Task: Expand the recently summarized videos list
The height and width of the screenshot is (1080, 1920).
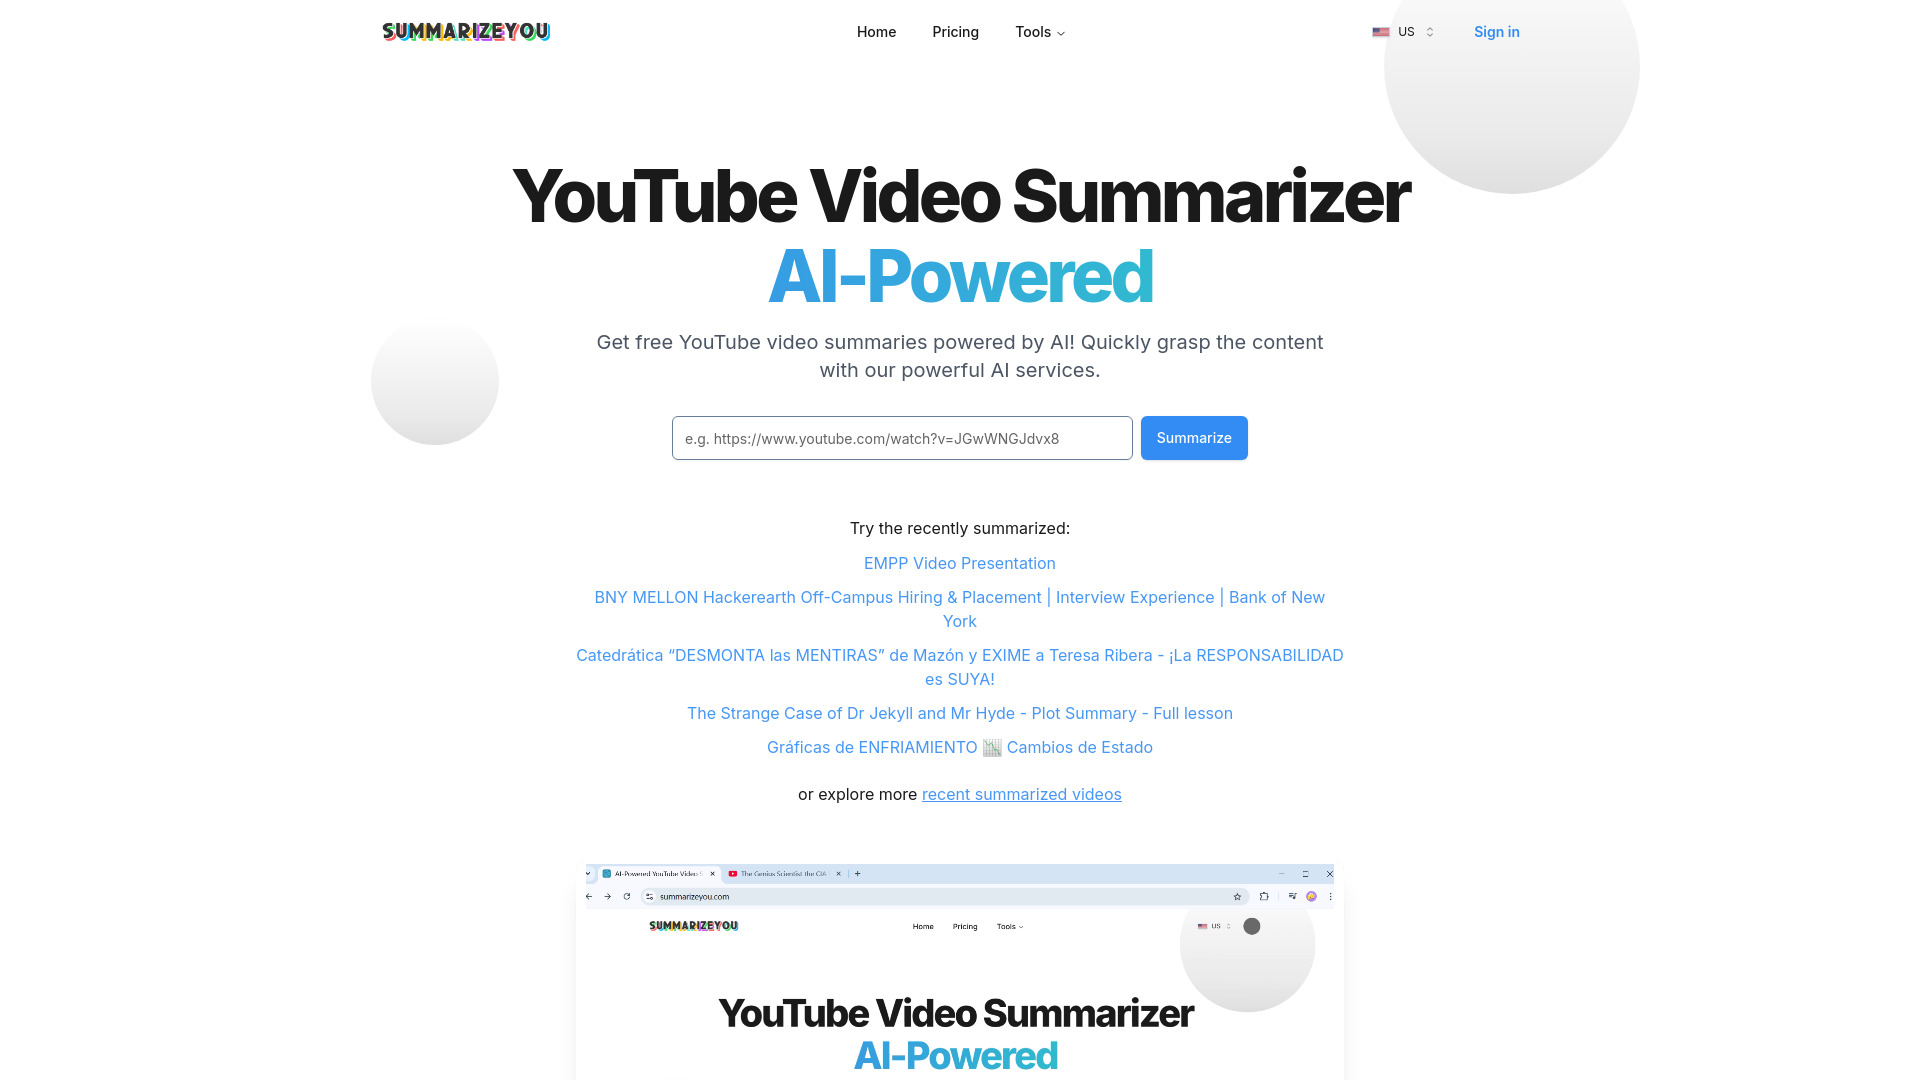Action: [x=1022, y=794]
